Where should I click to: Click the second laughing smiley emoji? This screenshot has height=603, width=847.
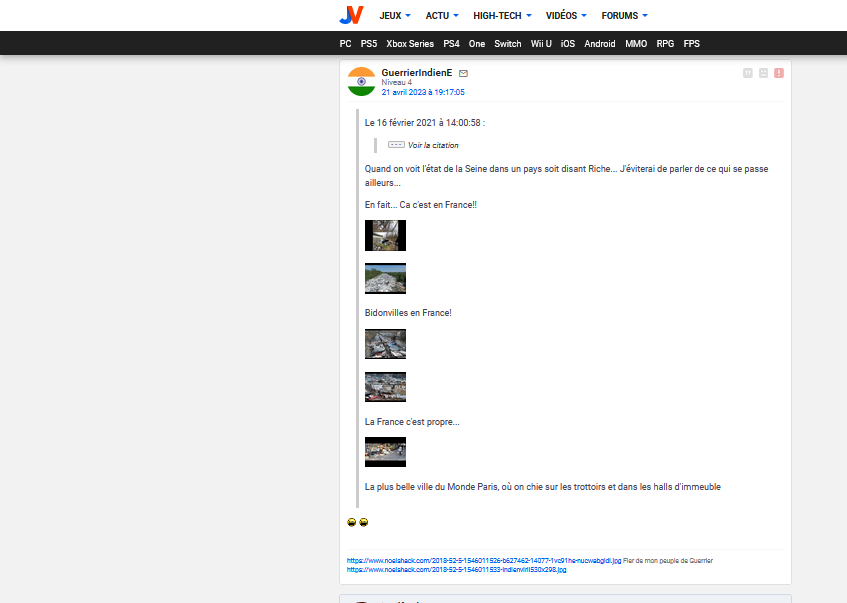tap(364, 522)
